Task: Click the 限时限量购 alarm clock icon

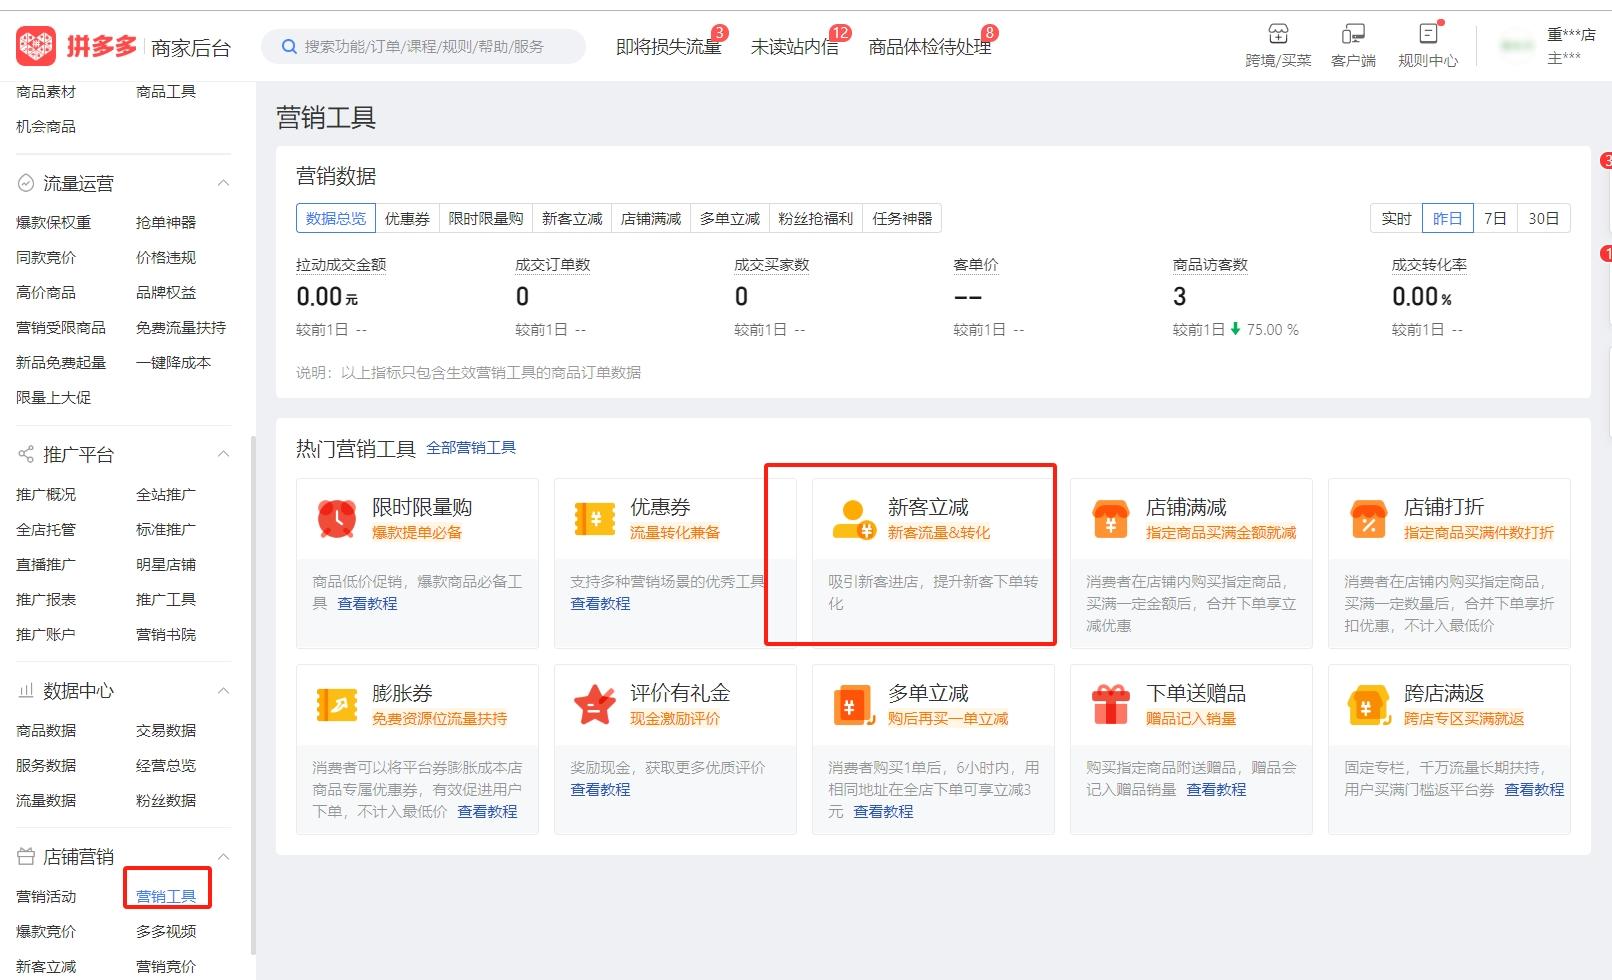Action: pyautogui.click(x=335, y=518)
